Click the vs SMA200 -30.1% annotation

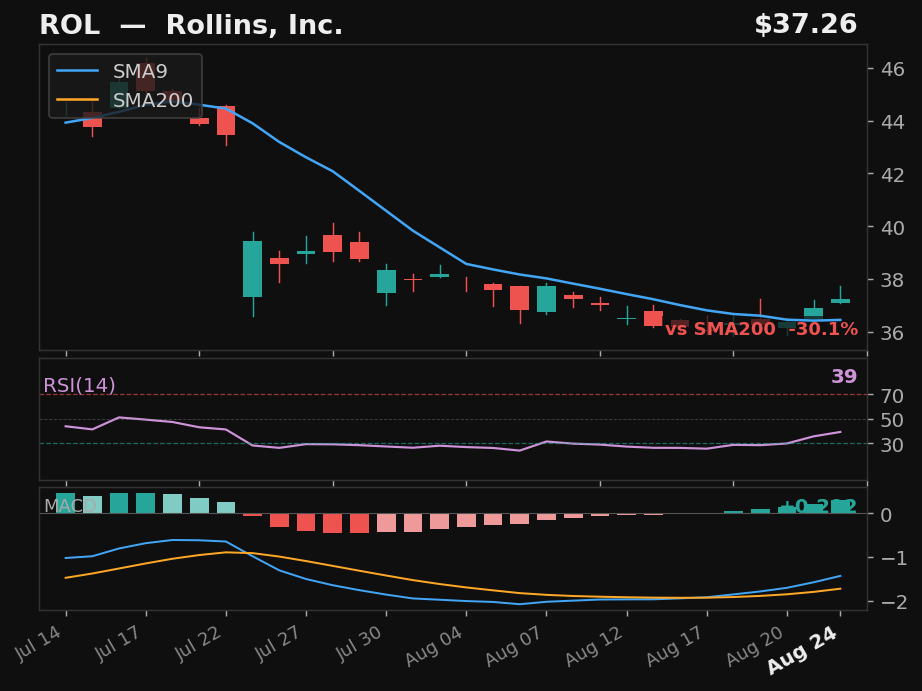[x=761, y=329]
